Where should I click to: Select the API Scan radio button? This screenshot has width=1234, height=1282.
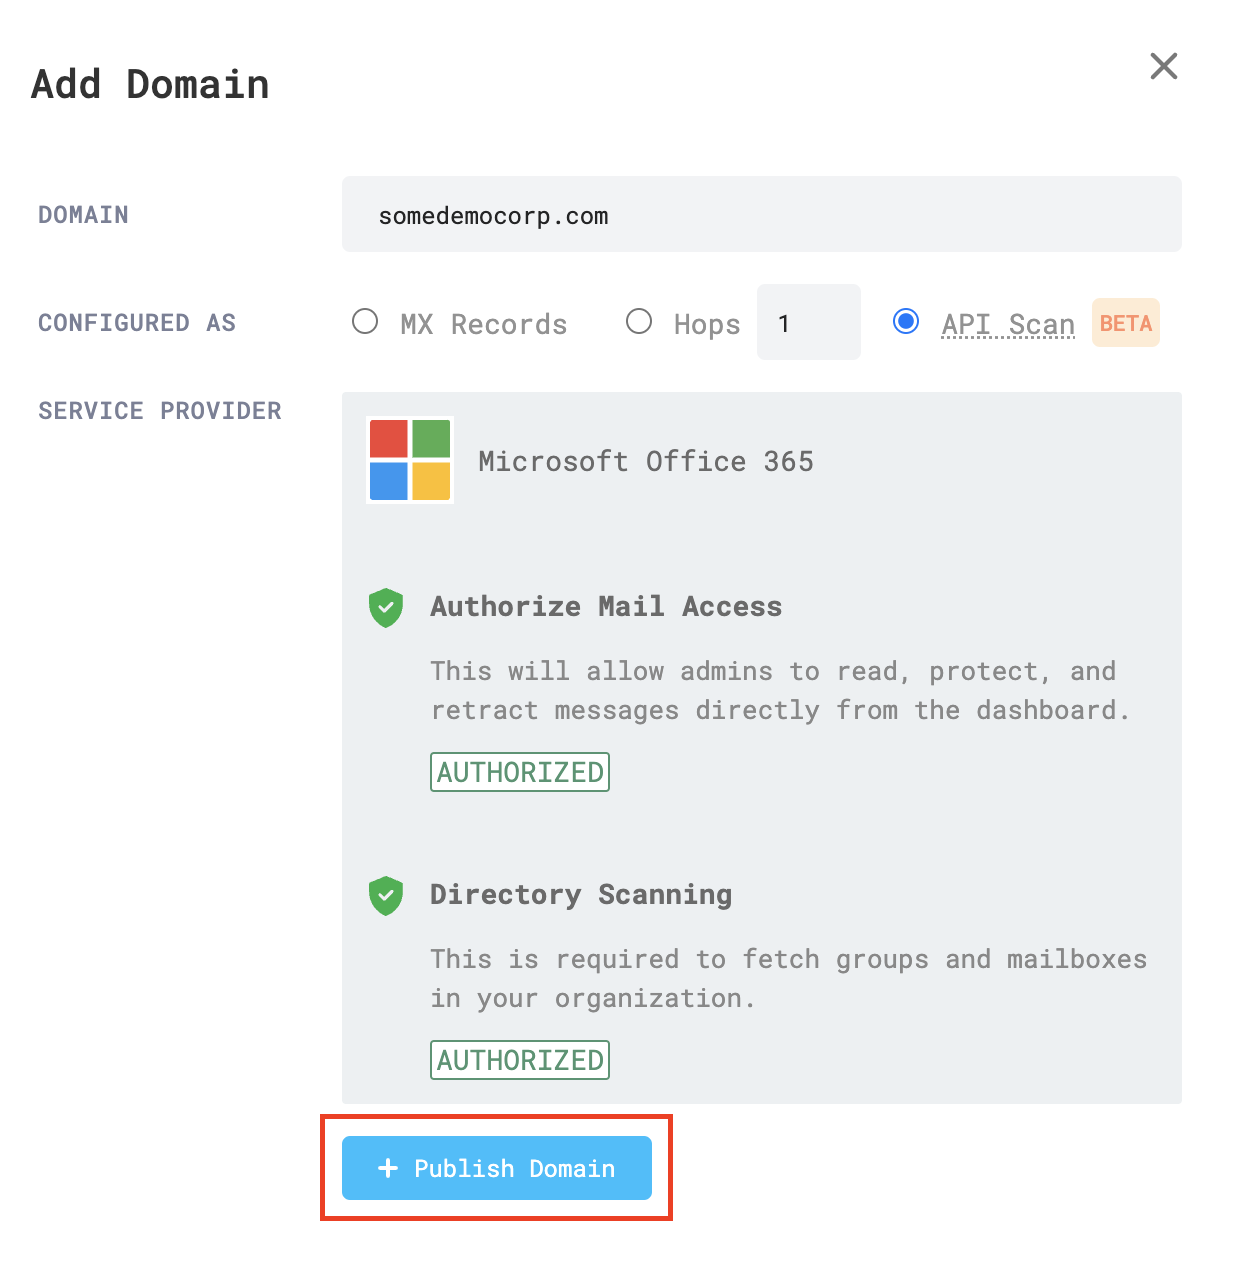(x=905, y=321)
